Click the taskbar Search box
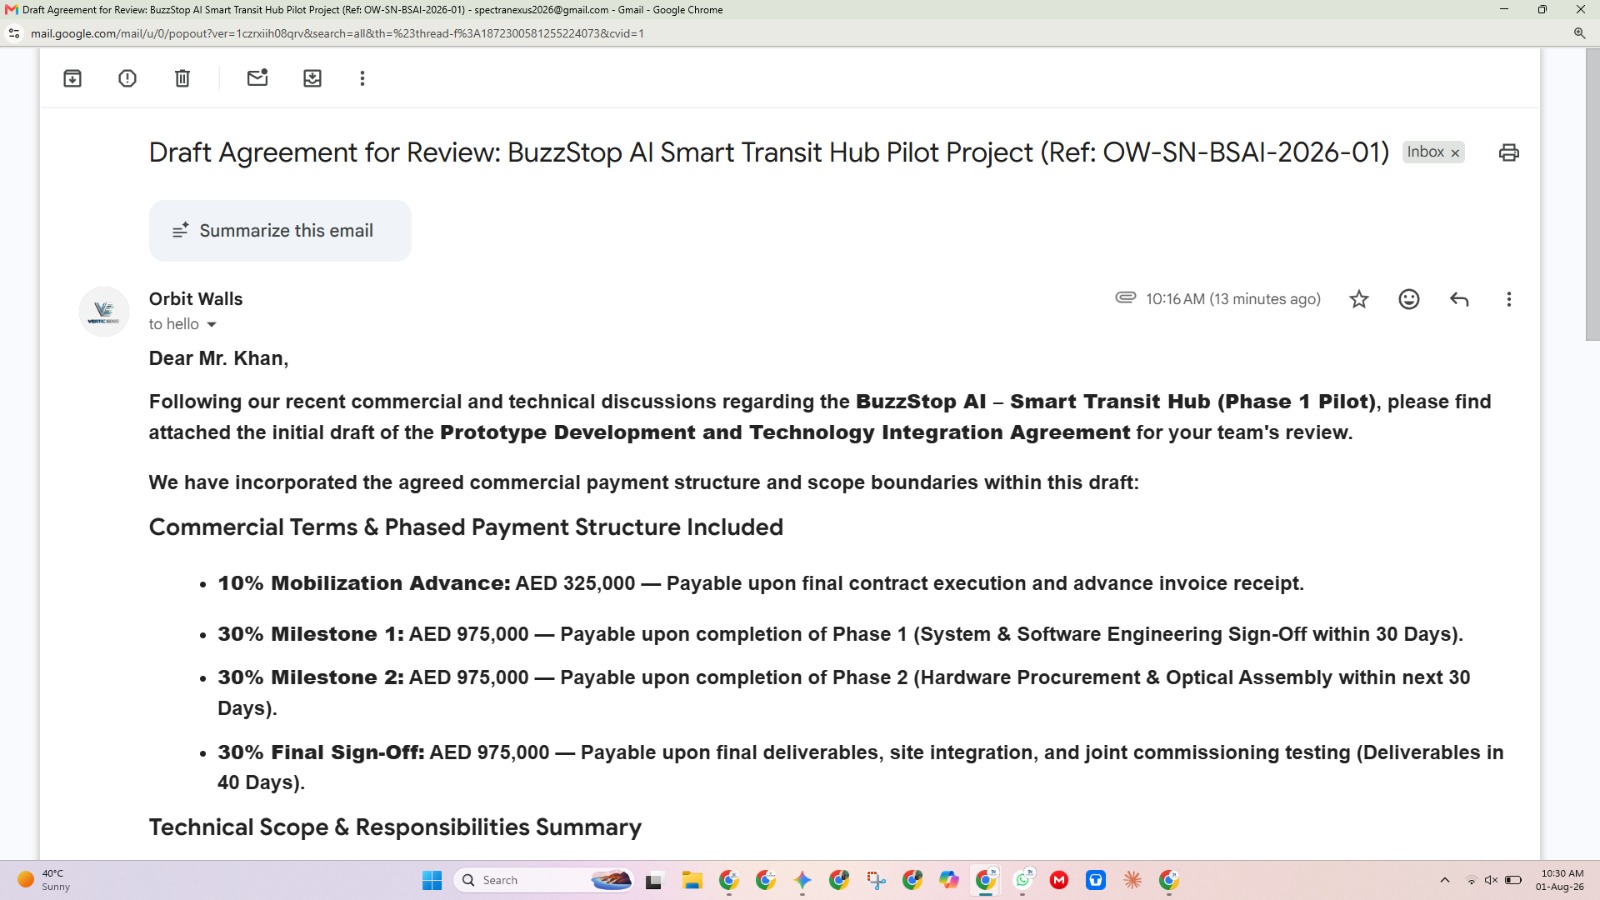The width and height of the screenshot is (1600, 900). [x=544, y=880]
